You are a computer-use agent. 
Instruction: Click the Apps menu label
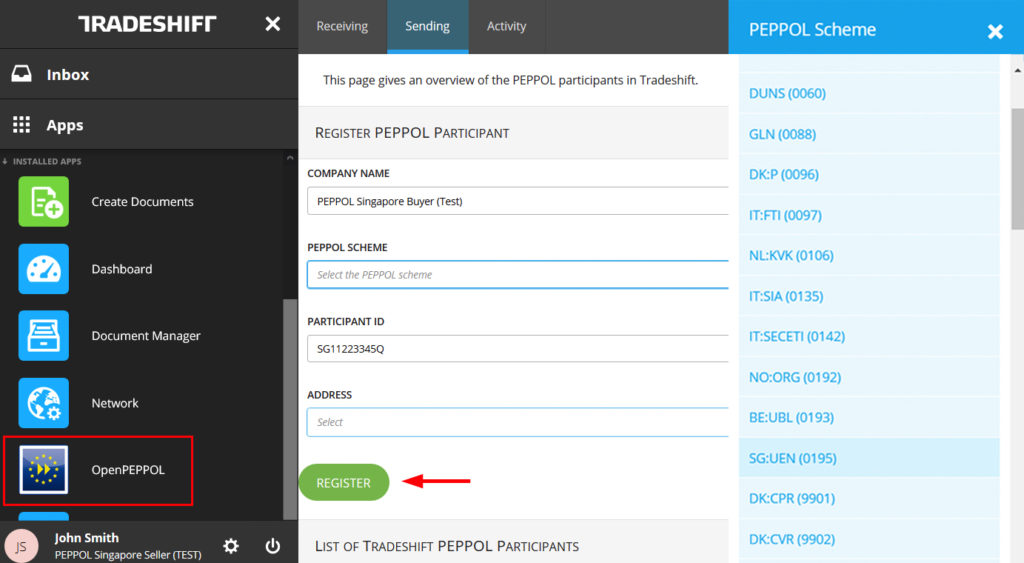click(x=65, y=125)
